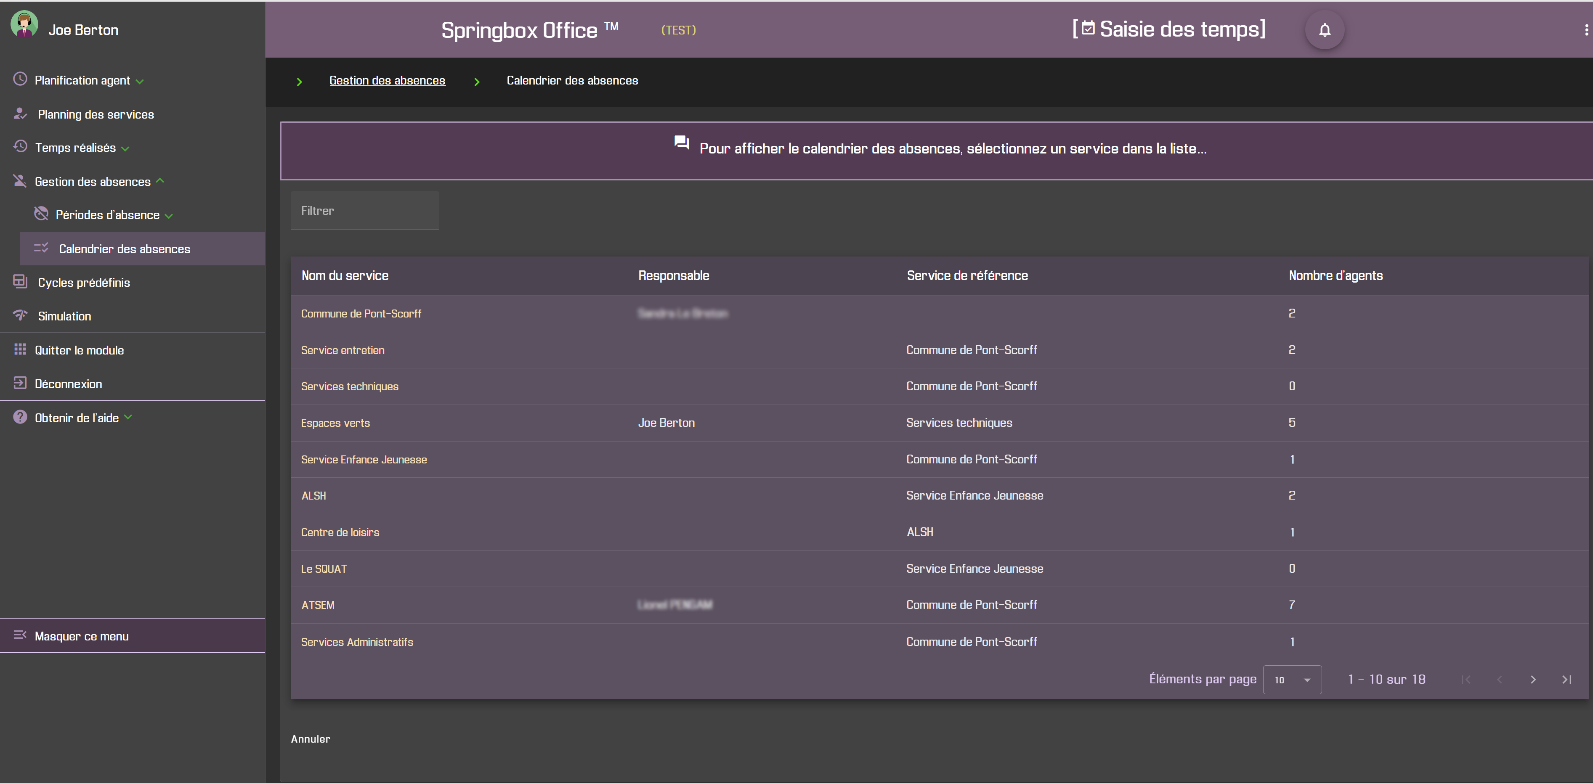Sort by the Nom du service column header
1593x783 pixels.
click(345, 276)
